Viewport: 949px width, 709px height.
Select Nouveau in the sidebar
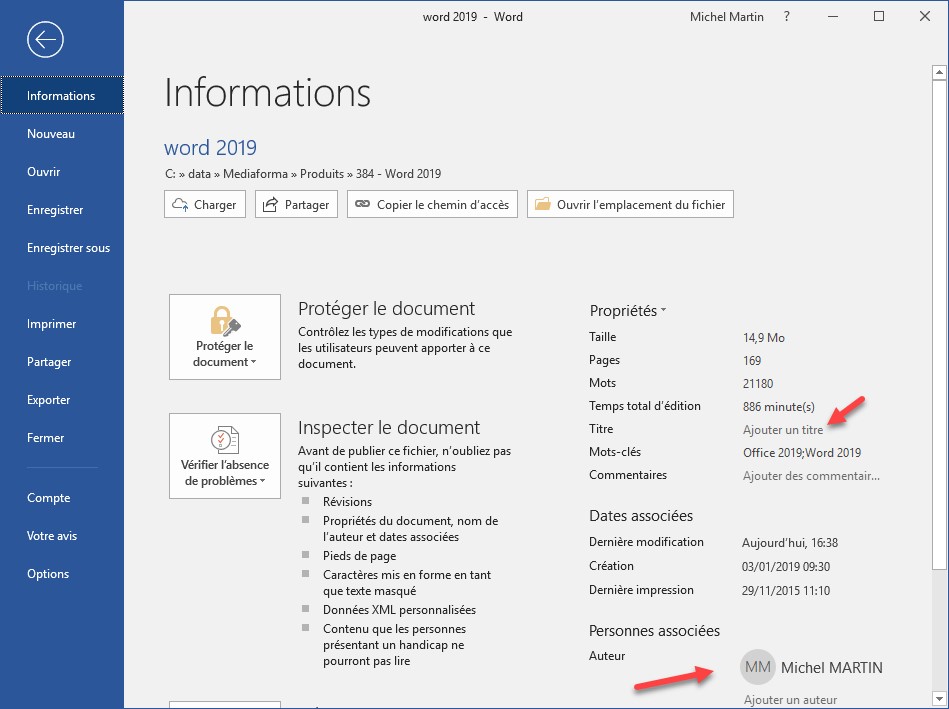51,134
